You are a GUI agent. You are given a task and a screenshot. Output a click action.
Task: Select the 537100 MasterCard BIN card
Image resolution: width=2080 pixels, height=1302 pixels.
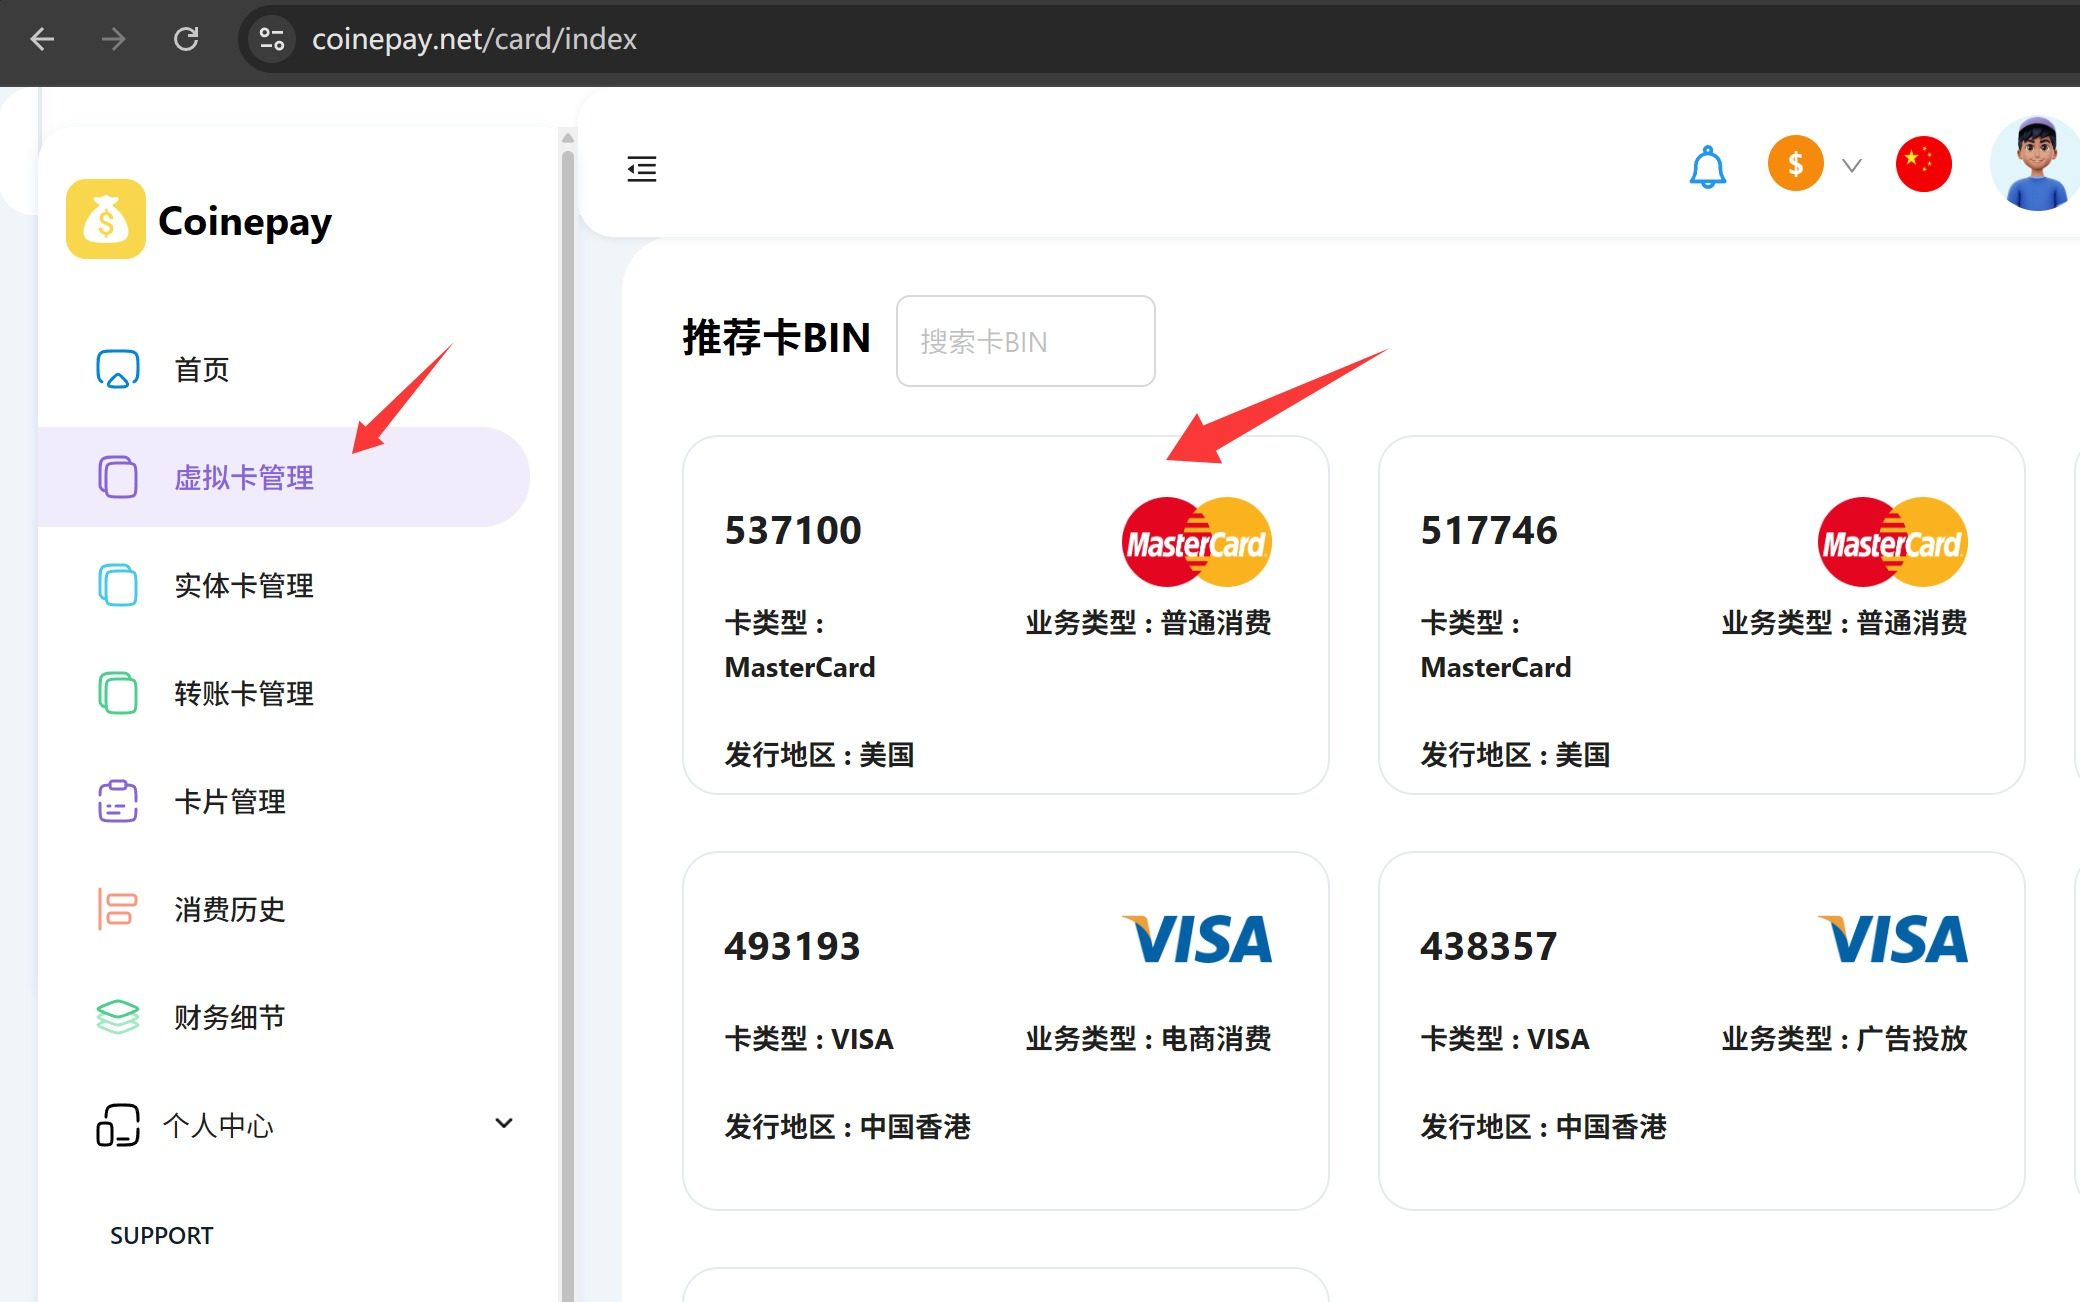1005,615
